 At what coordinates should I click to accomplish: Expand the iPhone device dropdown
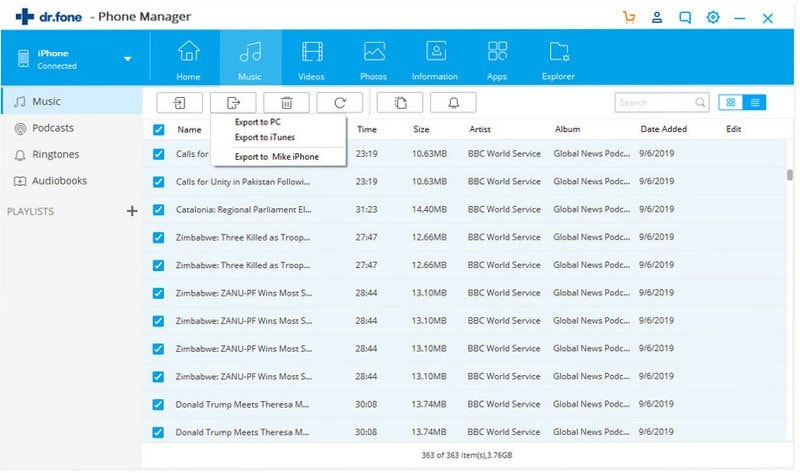tap(128, 59)
